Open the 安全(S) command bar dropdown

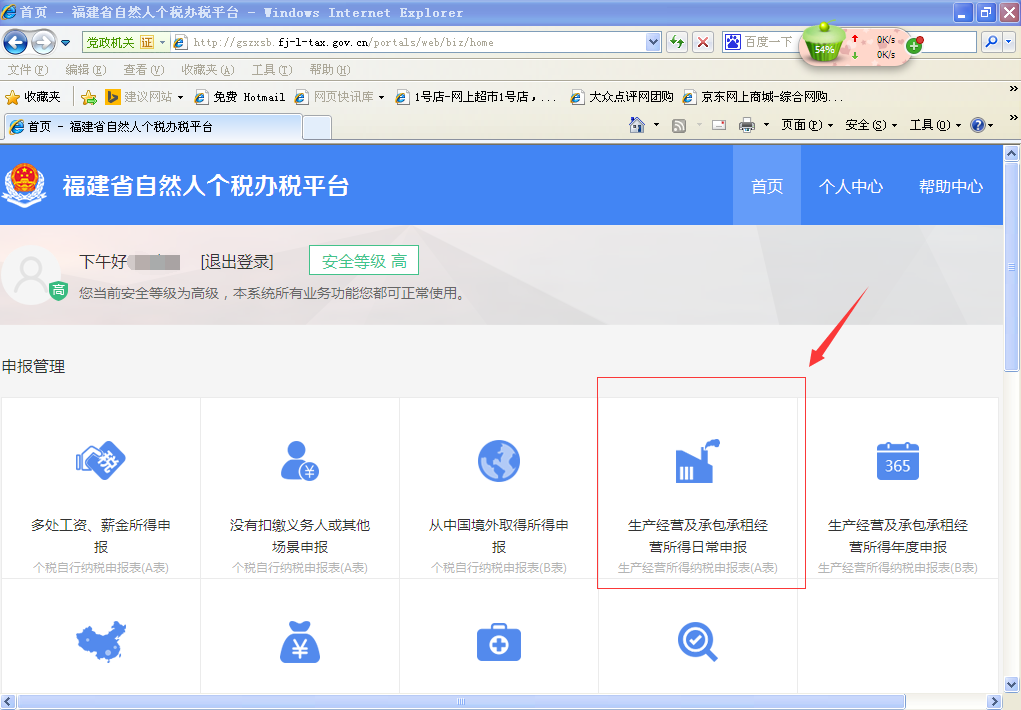[871, 125]
